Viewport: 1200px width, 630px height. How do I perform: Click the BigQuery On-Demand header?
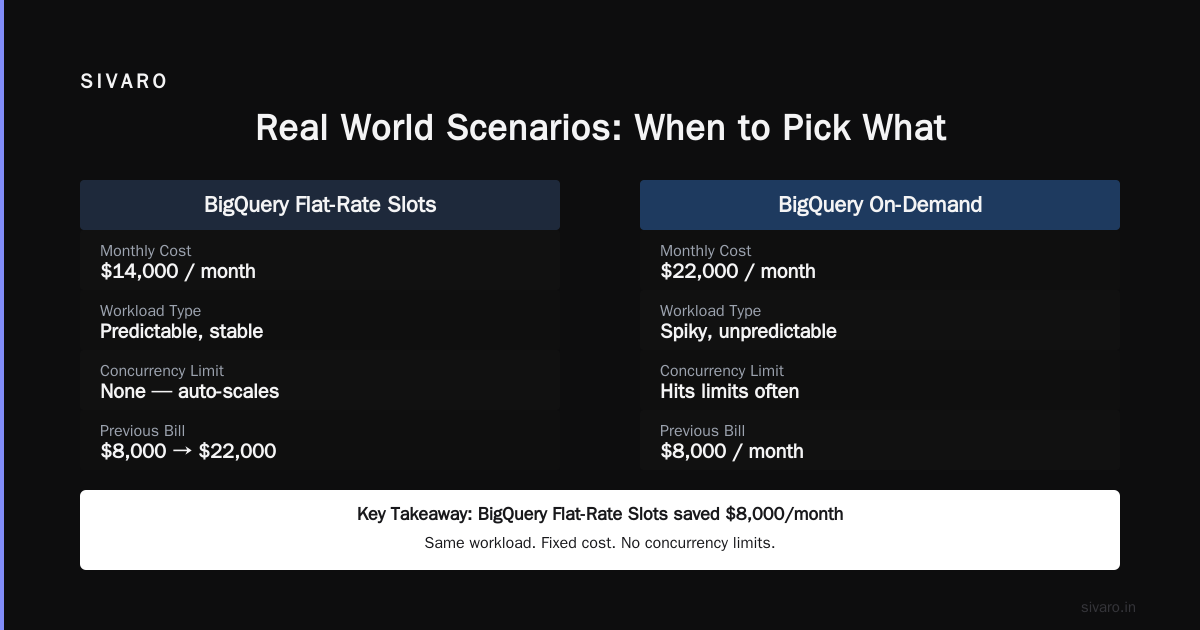[x=880, y=205]
